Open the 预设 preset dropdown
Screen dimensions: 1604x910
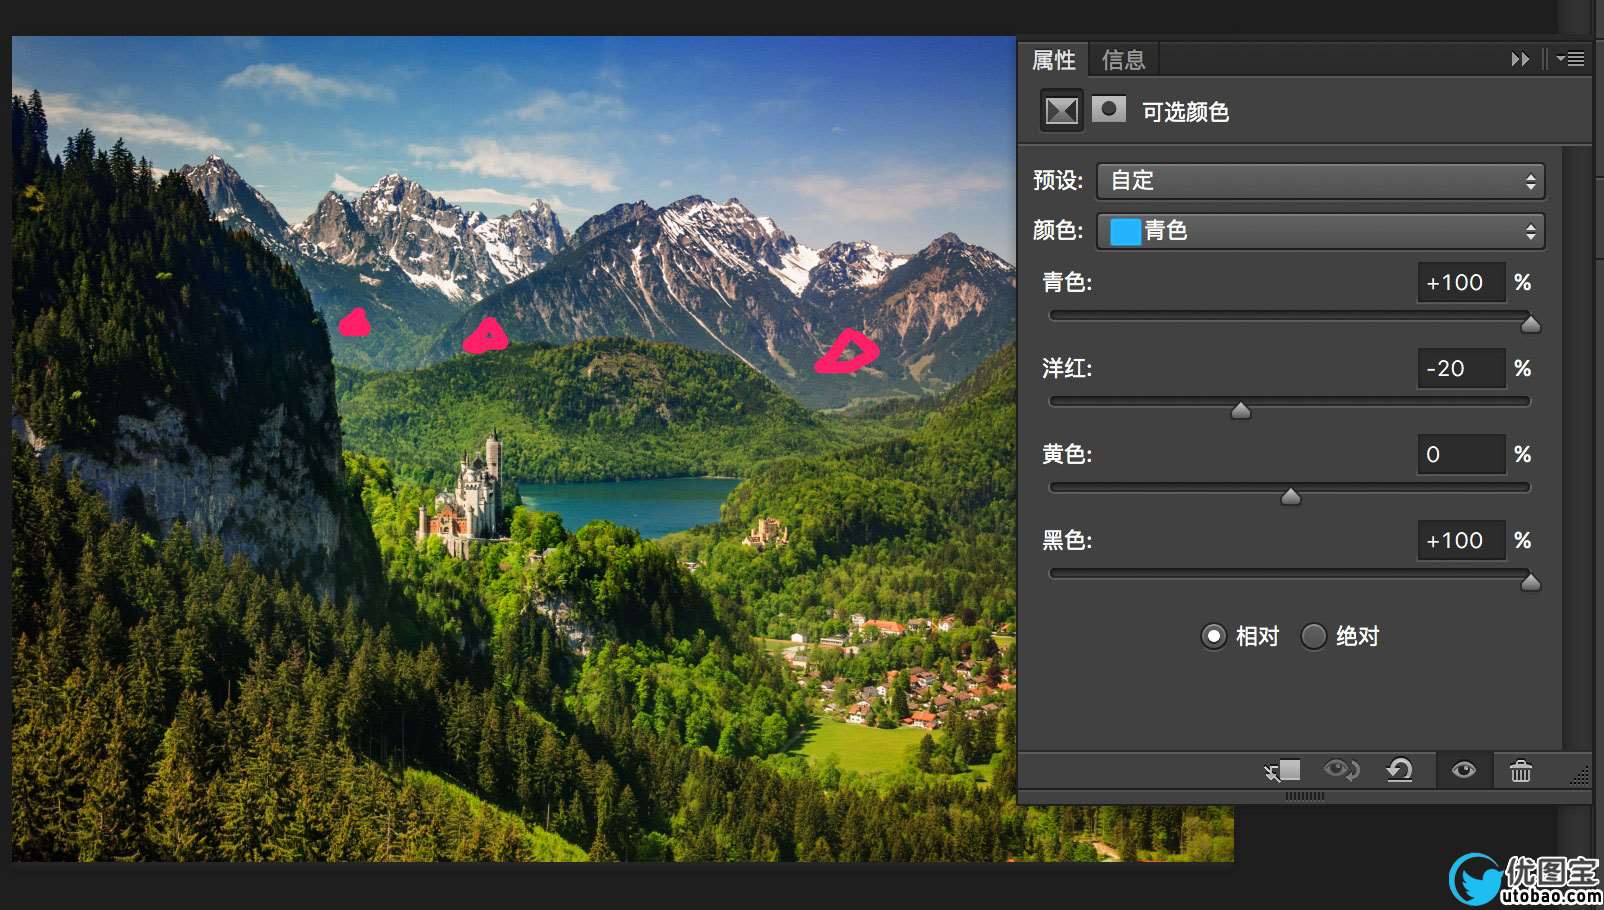coord(1320,181)
